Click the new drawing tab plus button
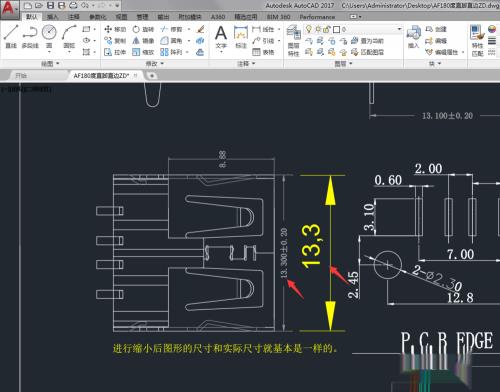 (152, 76)
